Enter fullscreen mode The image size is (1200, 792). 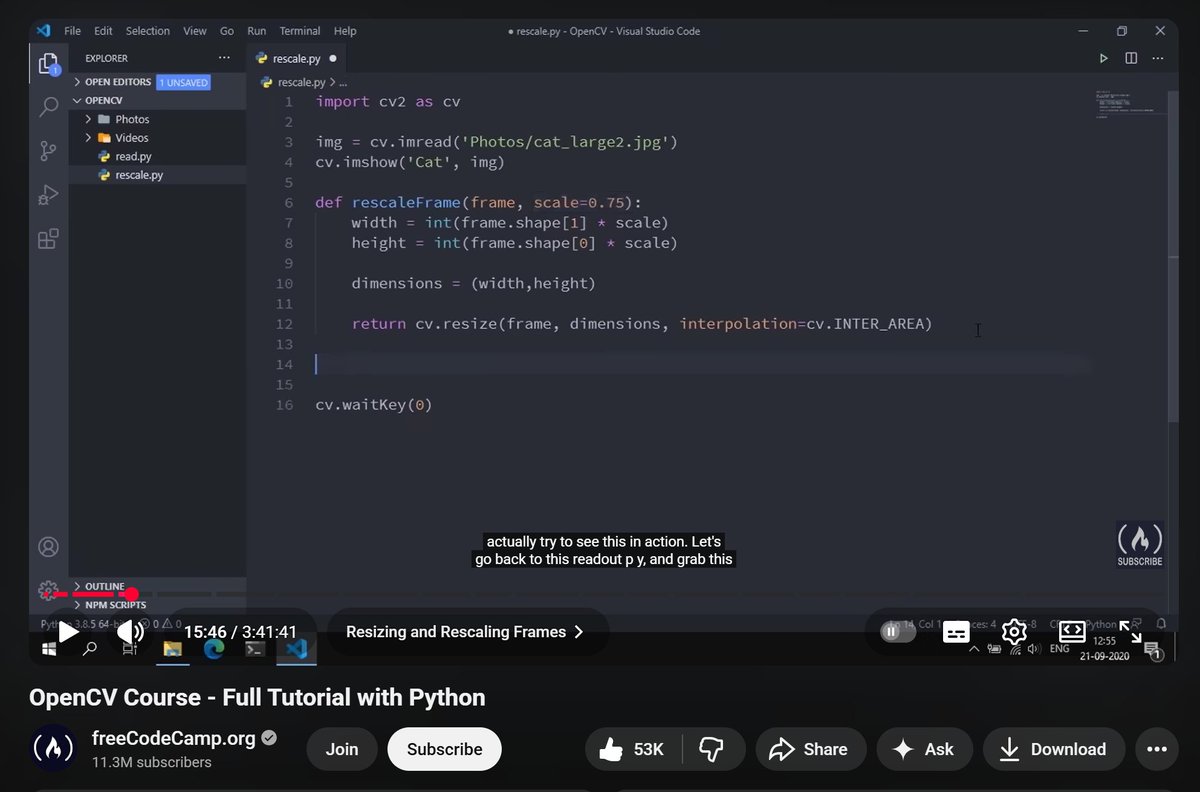pos(1131,632)
